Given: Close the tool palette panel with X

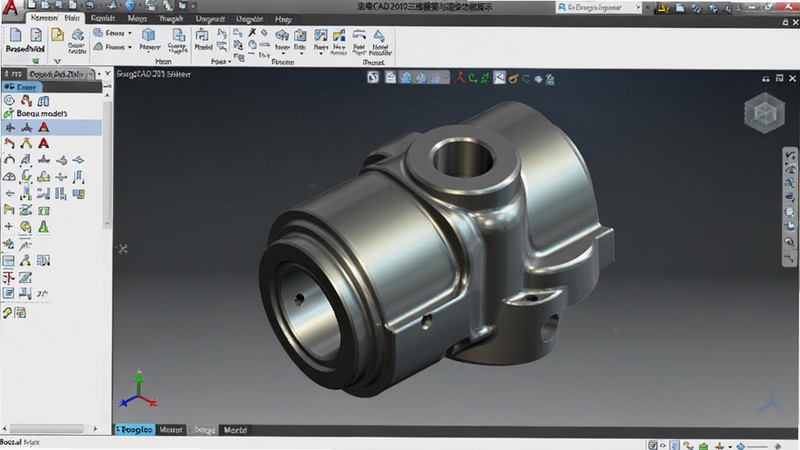Looking at the screenshot, I should (108, 73).
